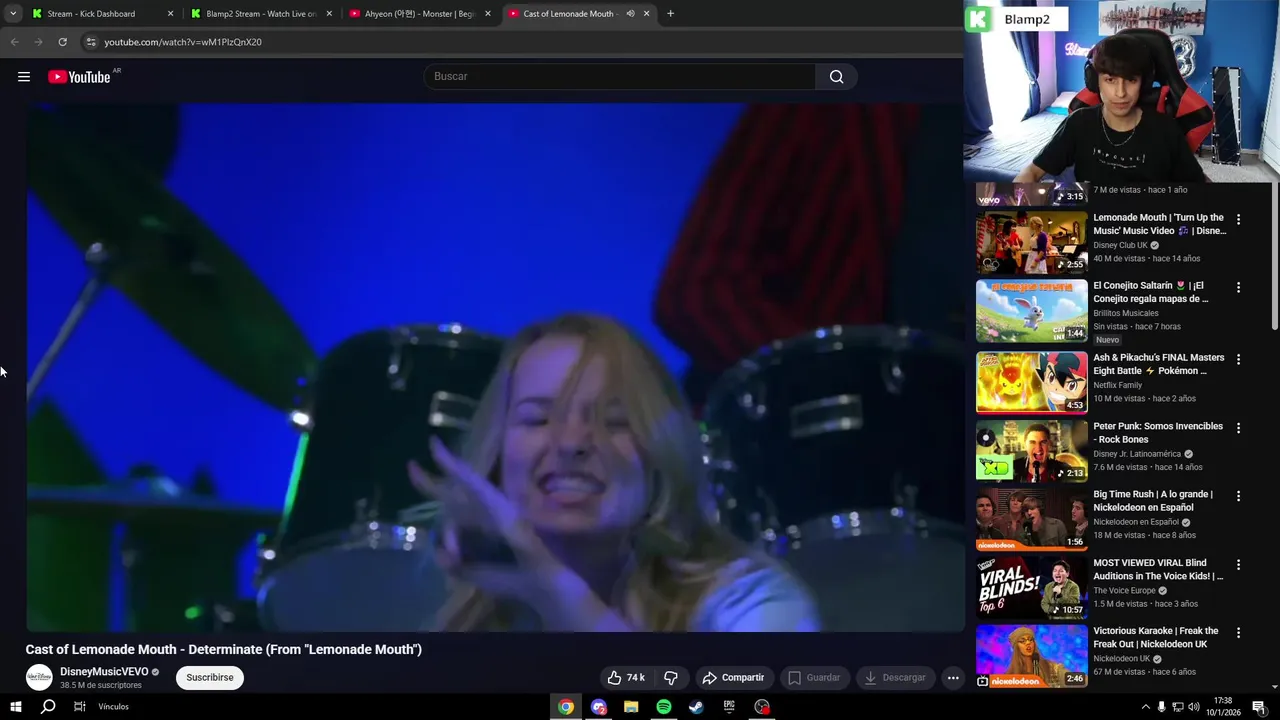Click the Compartir share button
The width and height of the screenshot is (1280, 720).
[733, 677]
